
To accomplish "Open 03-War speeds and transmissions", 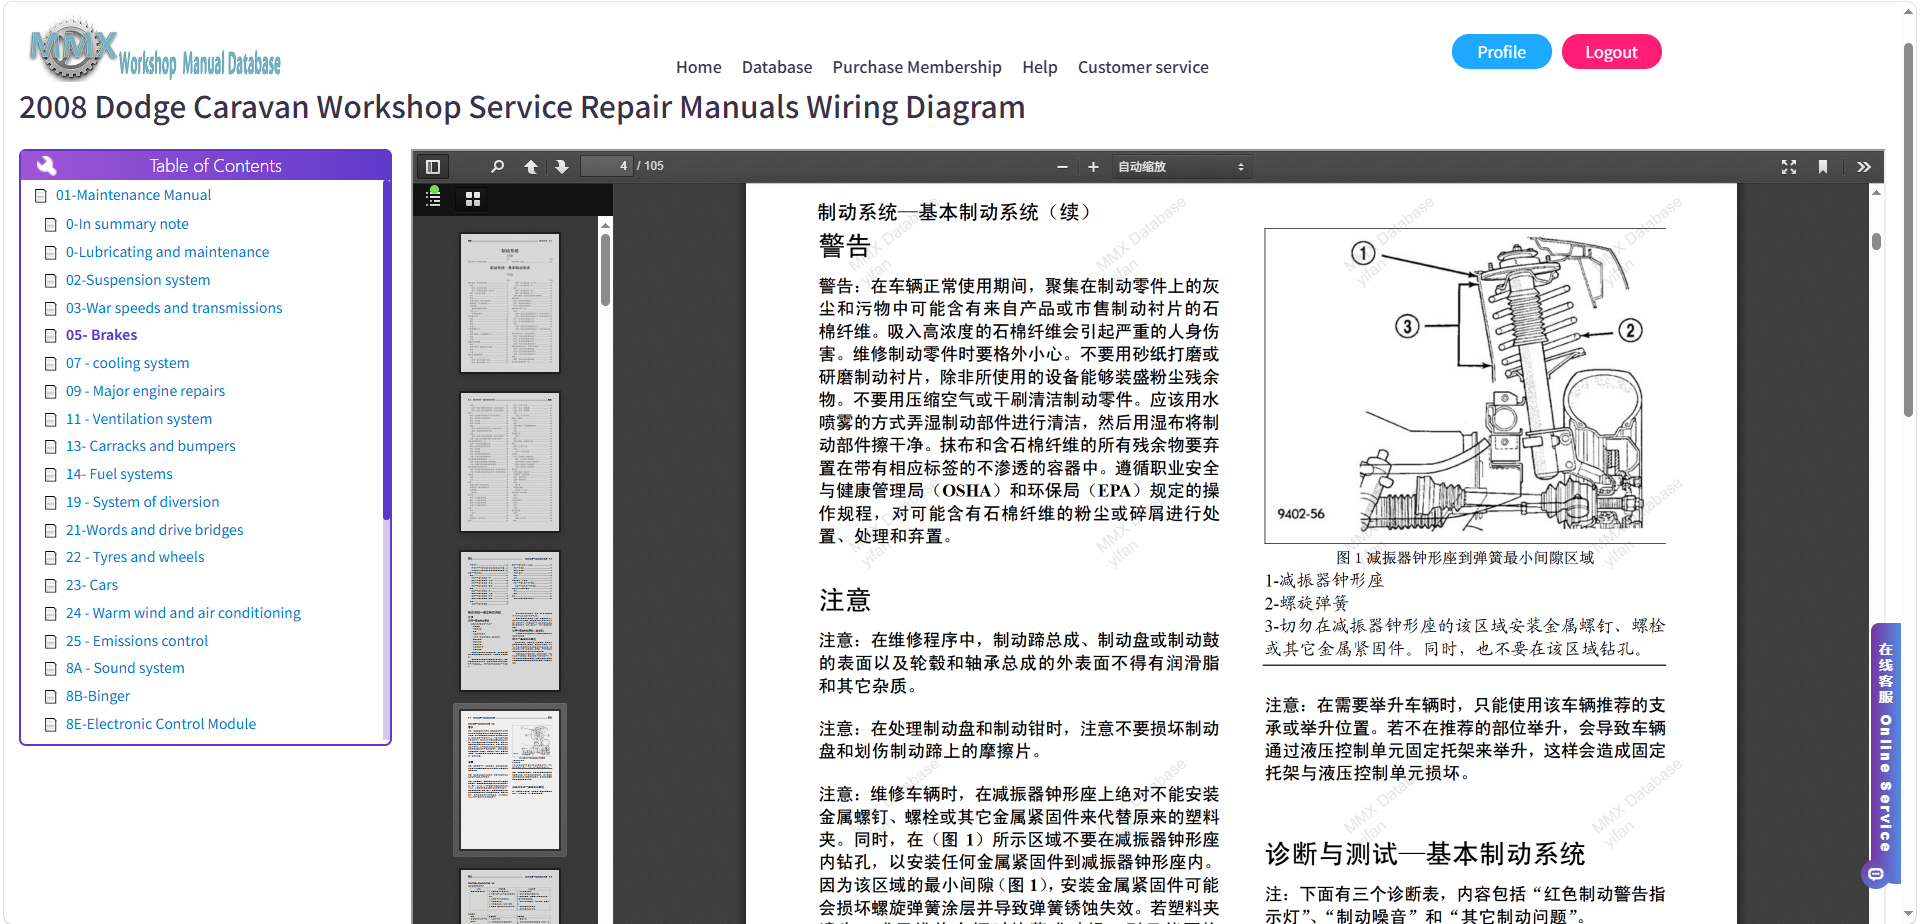I will pos(174,308).
